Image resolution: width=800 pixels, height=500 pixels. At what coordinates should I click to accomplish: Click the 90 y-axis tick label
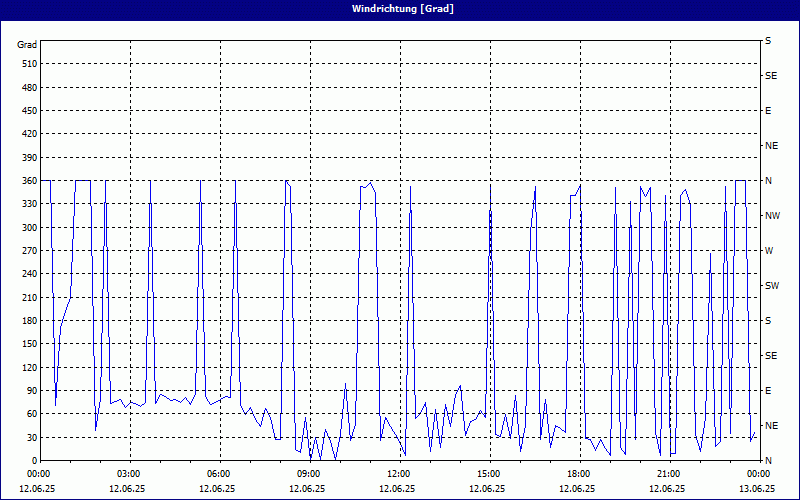point(31,391)
